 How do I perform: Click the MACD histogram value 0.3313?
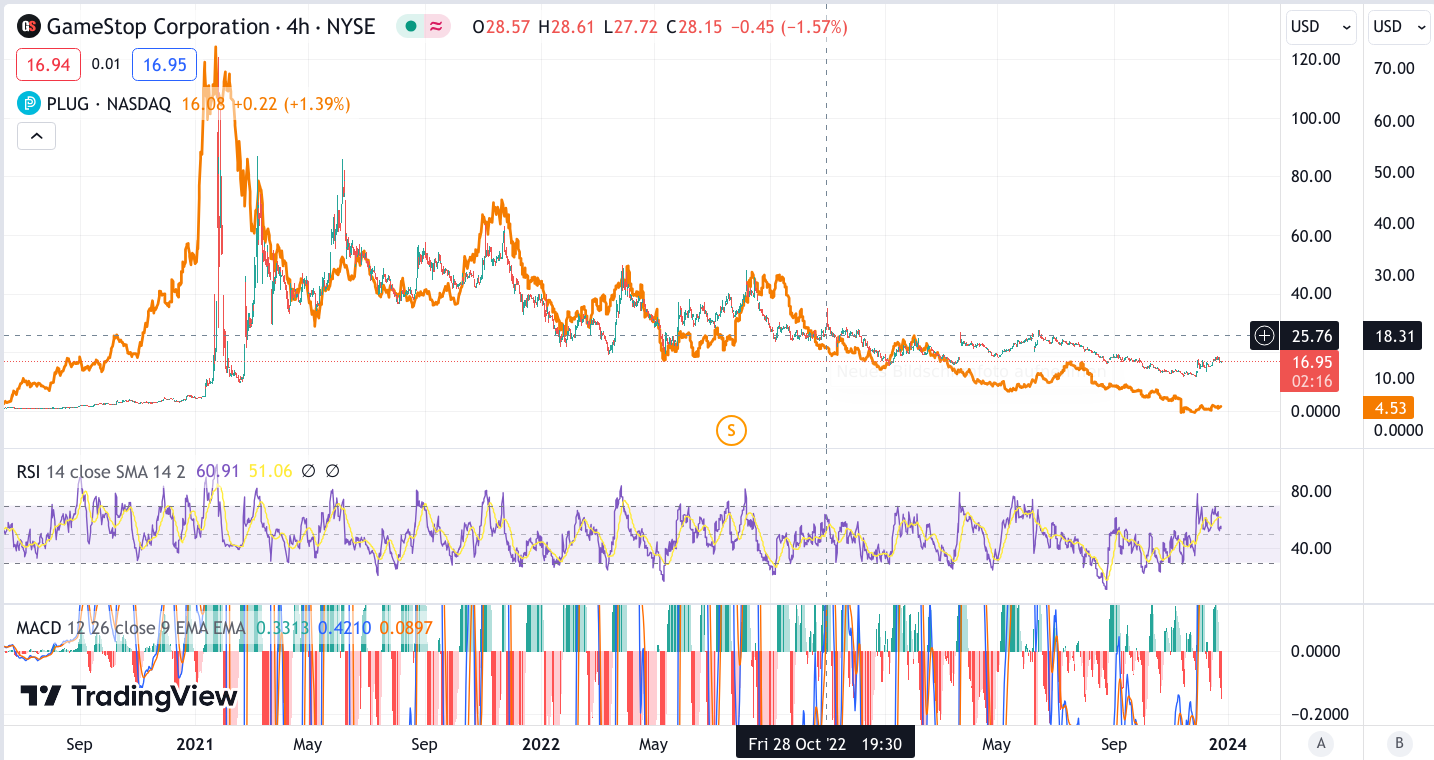(283, 628)
